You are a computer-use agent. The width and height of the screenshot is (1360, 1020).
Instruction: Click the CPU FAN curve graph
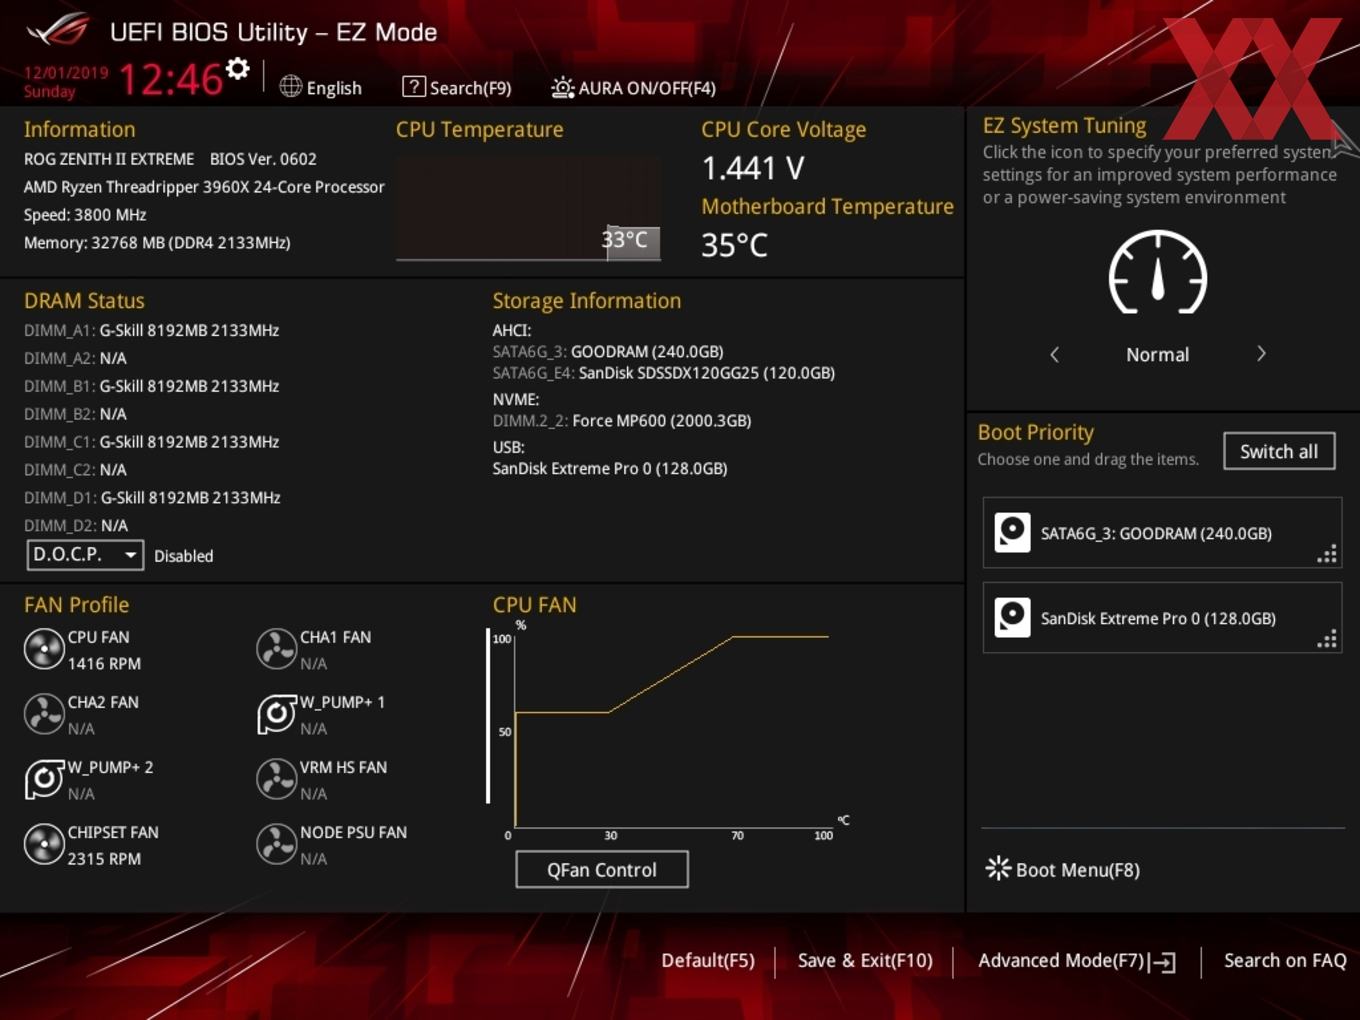670,730
